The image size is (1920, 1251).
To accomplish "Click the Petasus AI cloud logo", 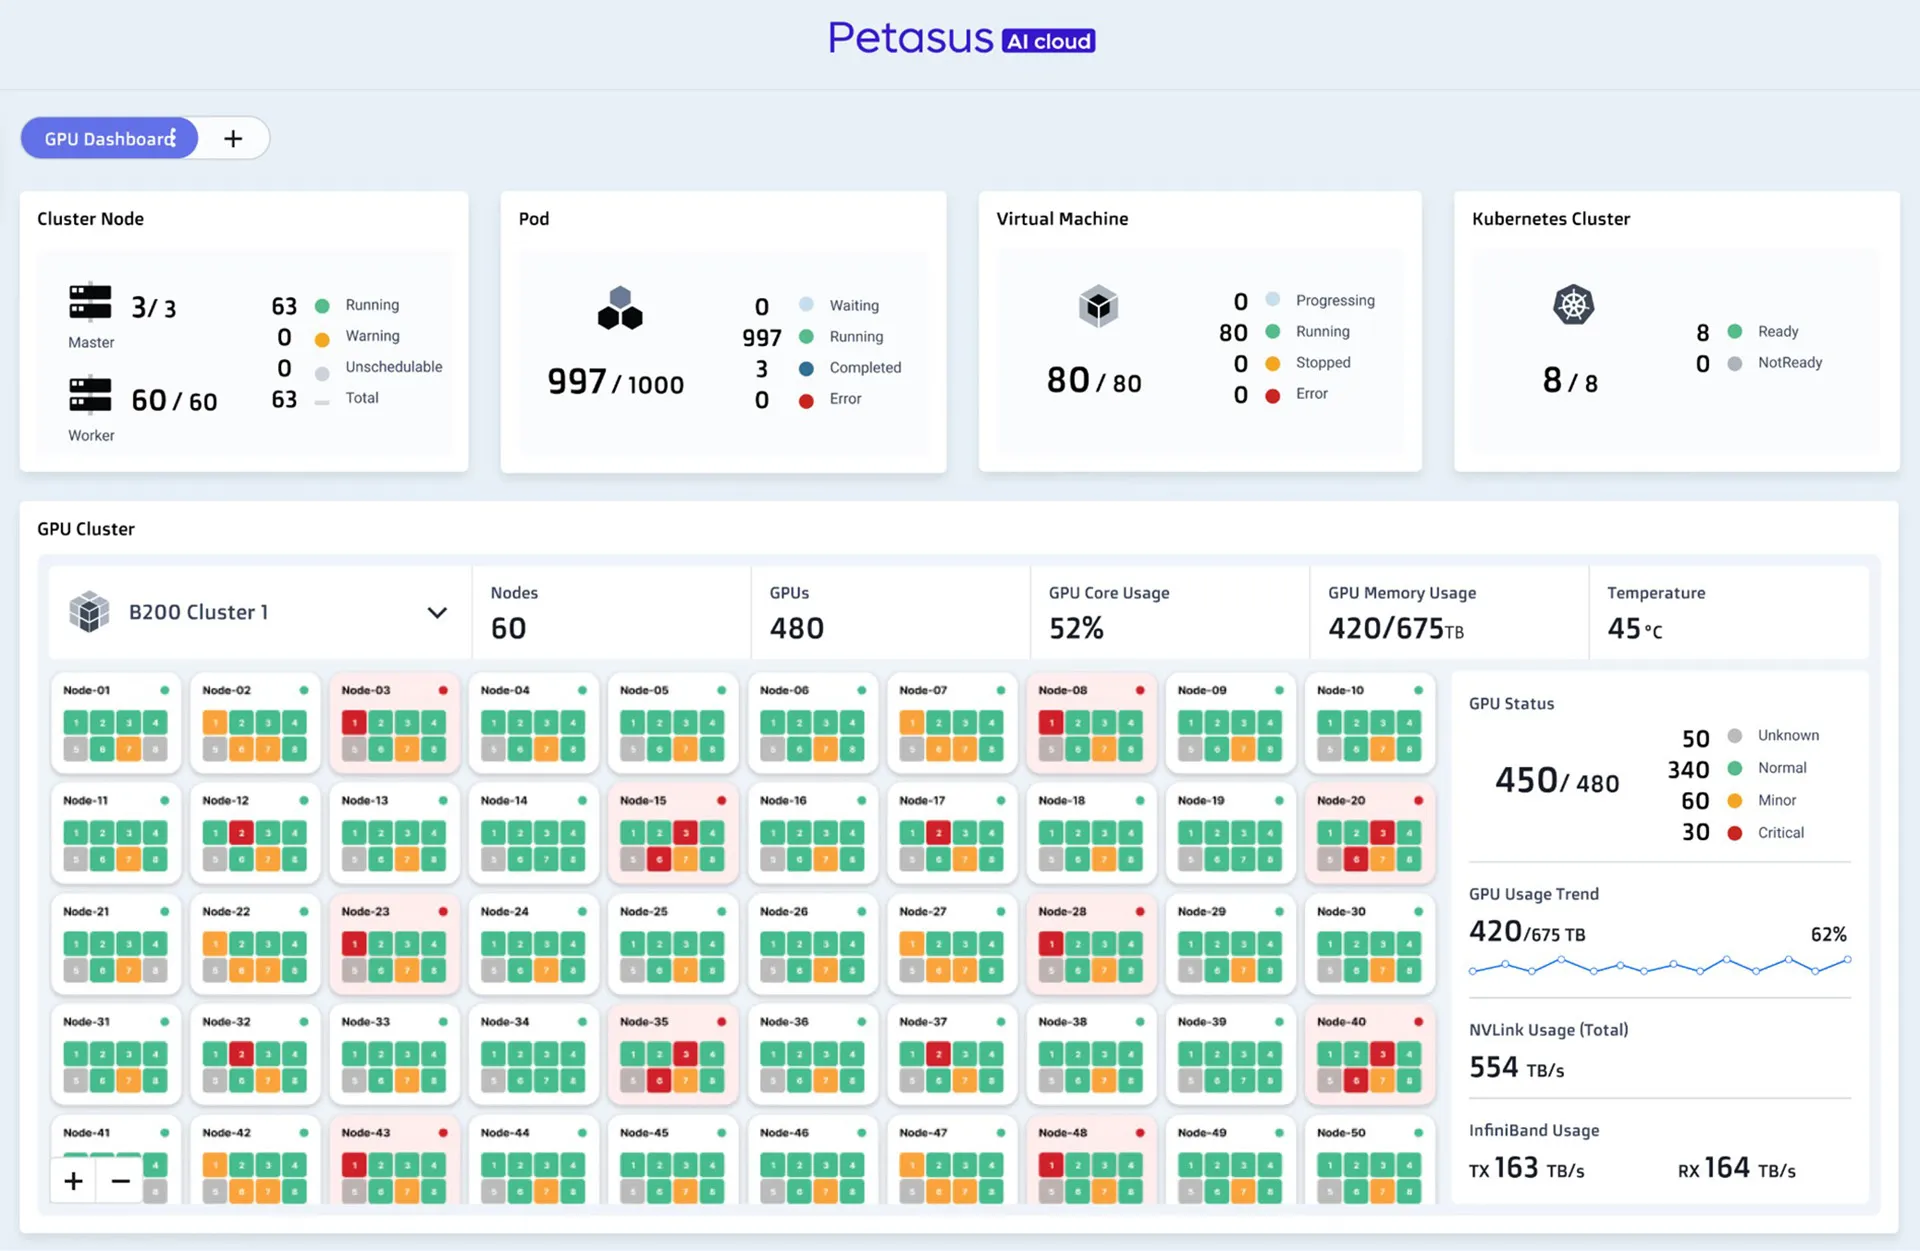I will coord(959,40).
